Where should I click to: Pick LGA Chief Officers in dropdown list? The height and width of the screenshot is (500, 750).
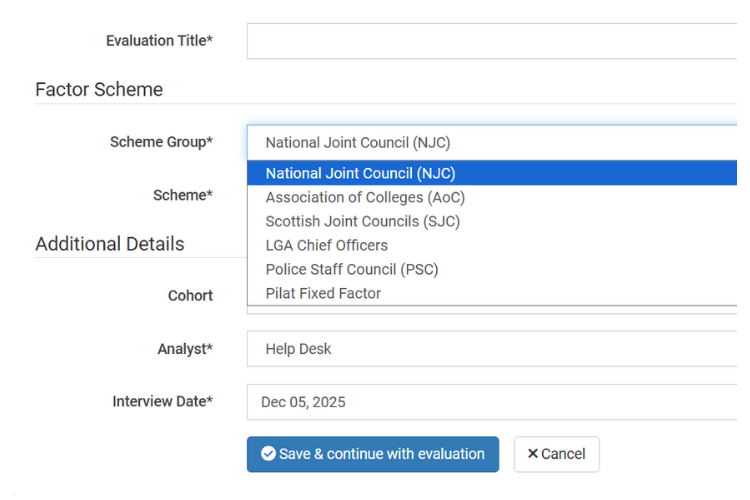[x=326, y=245]
